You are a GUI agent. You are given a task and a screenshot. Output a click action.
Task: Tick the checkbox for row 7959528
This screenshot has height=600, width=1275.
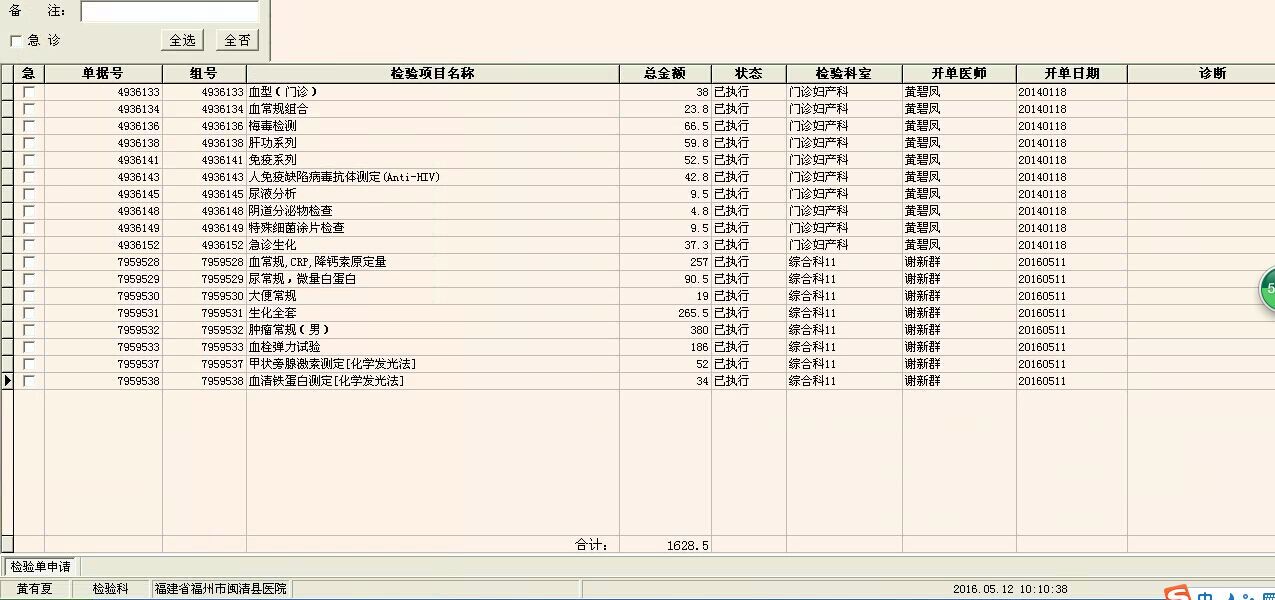click(x=29, y=262)
